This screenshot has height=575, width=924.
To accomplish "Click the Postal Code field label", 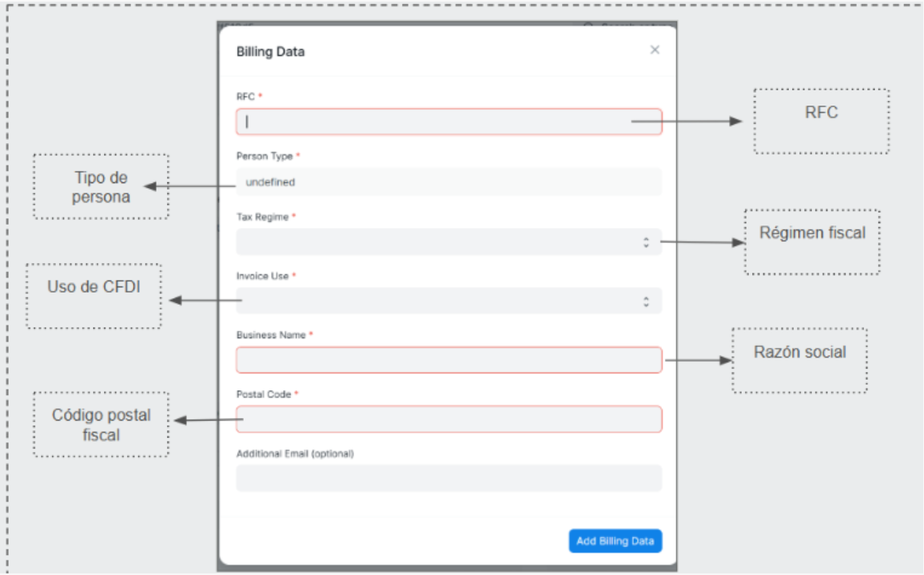I will [x=264, y=394].
